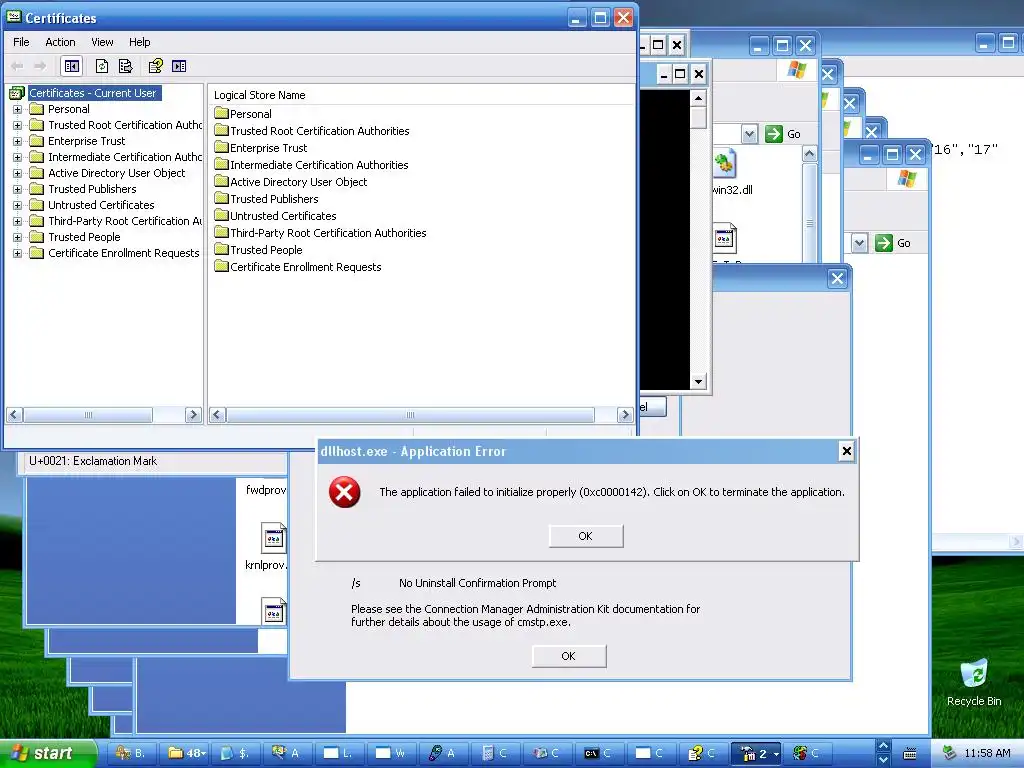Viewport: 1024px width, 768px height.
Task: Click the on-screen keyboard tray icon
Action: pos(910,754)
